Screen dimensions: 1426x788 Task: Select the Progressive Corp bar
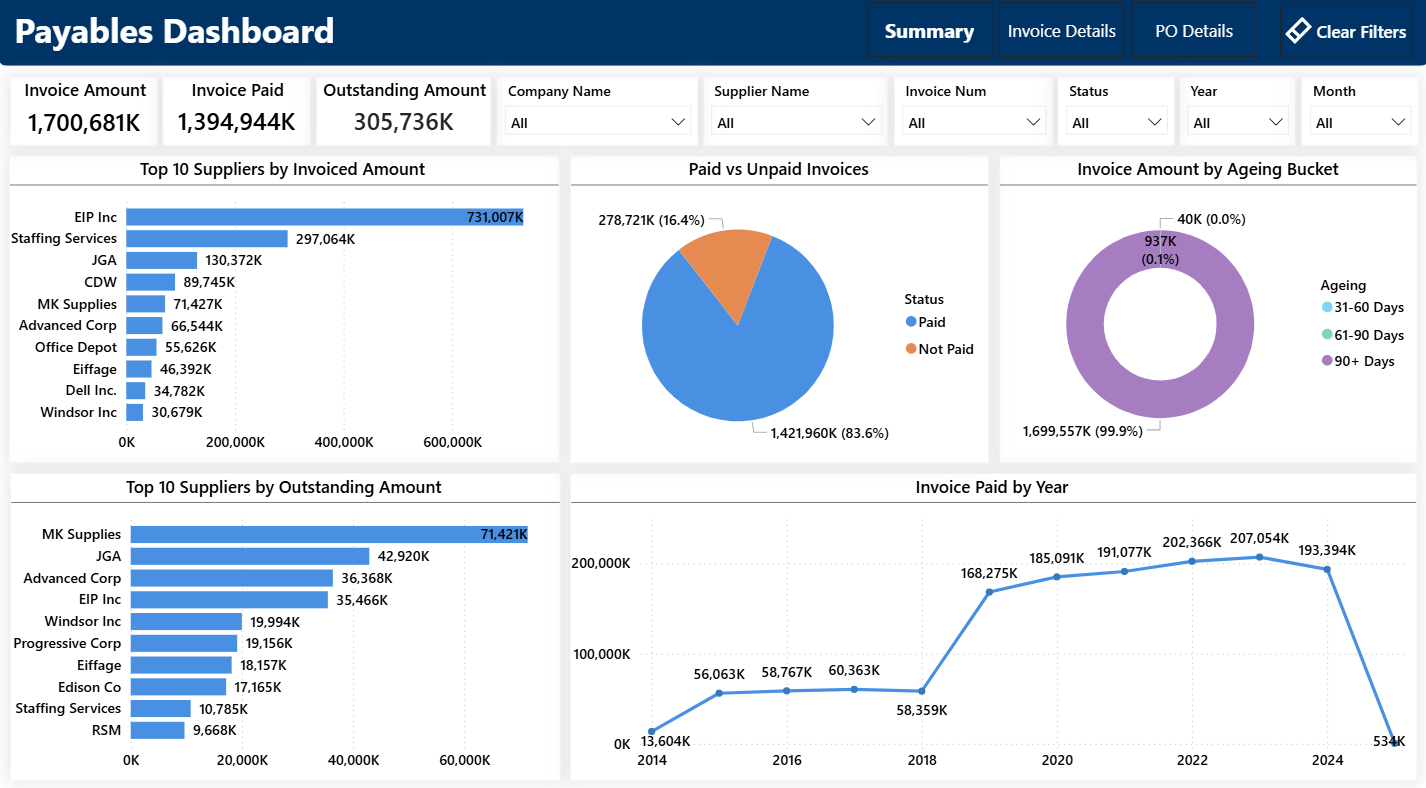(x=184, y=643)
